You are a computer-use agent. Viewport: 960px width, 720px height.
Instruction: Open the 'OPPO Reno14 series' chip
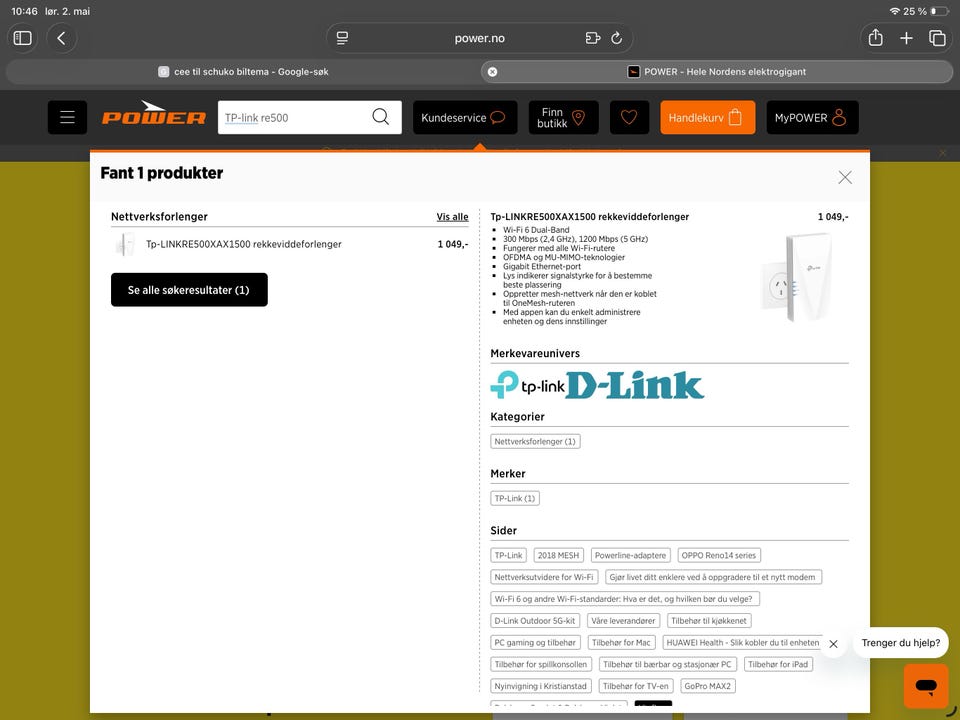[x=719, y=555]
